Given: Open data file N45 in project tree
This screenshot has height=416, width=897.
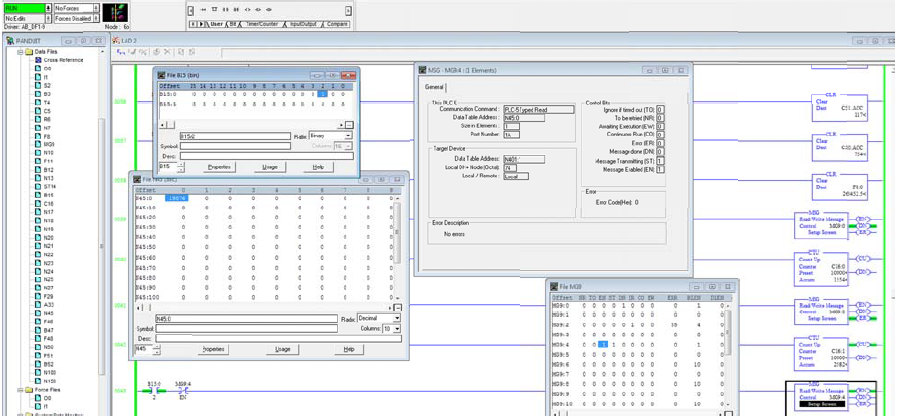Looking at the screenshot, I should coord(44,313).
